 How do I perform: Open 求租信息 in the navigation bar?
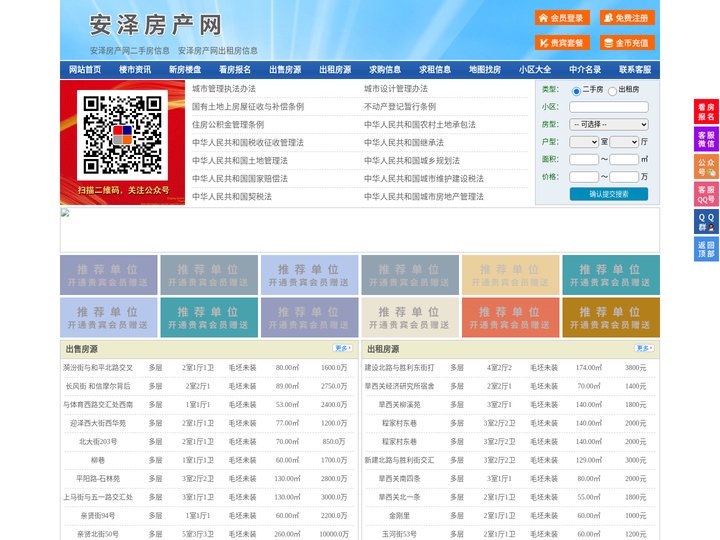(x=435, y=70)
